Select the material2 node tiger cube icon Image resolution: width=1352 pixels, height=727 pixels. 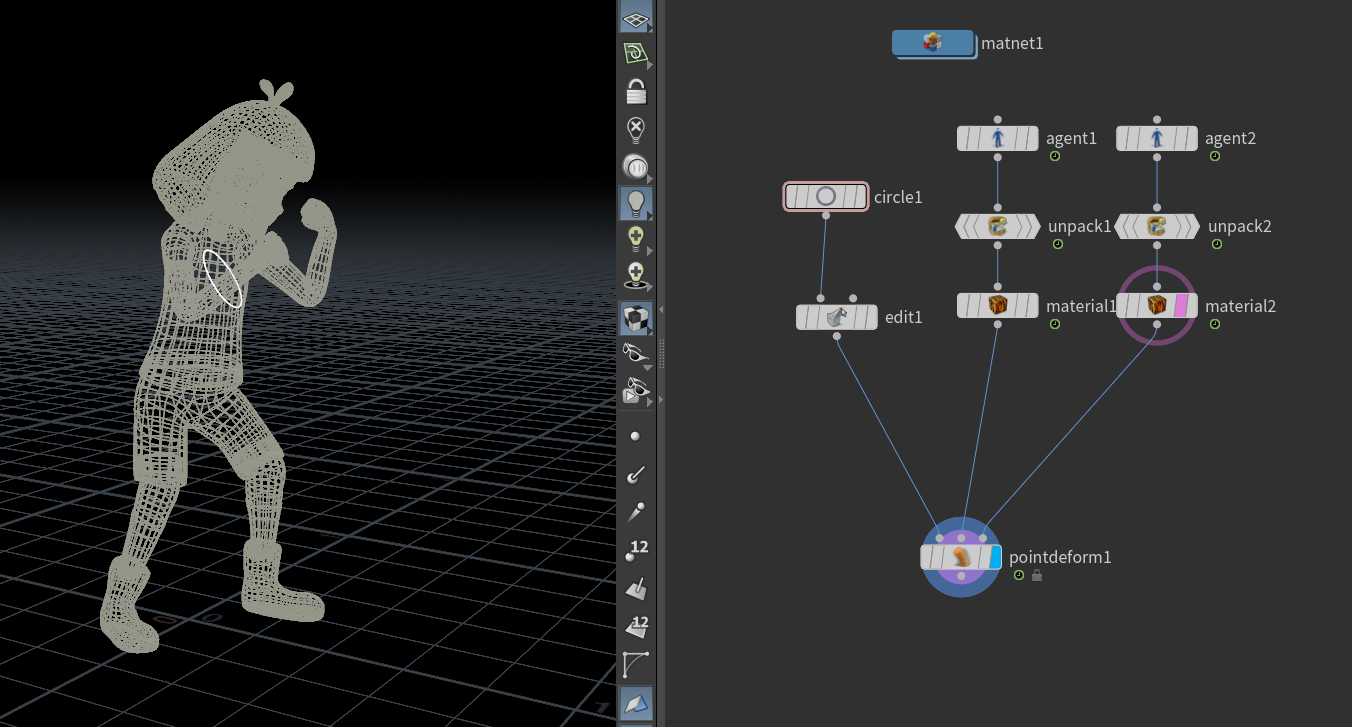point(1157,305)
